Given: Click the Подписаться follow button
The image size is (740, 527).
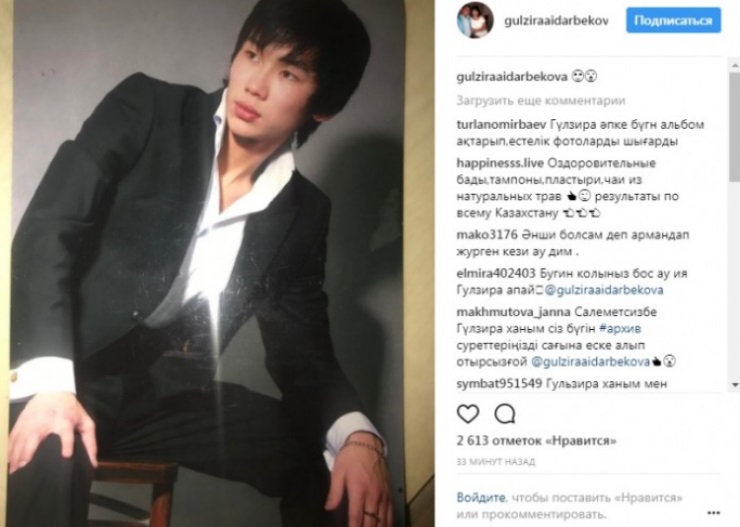Looking at the screenshot, I should point(673,20).
